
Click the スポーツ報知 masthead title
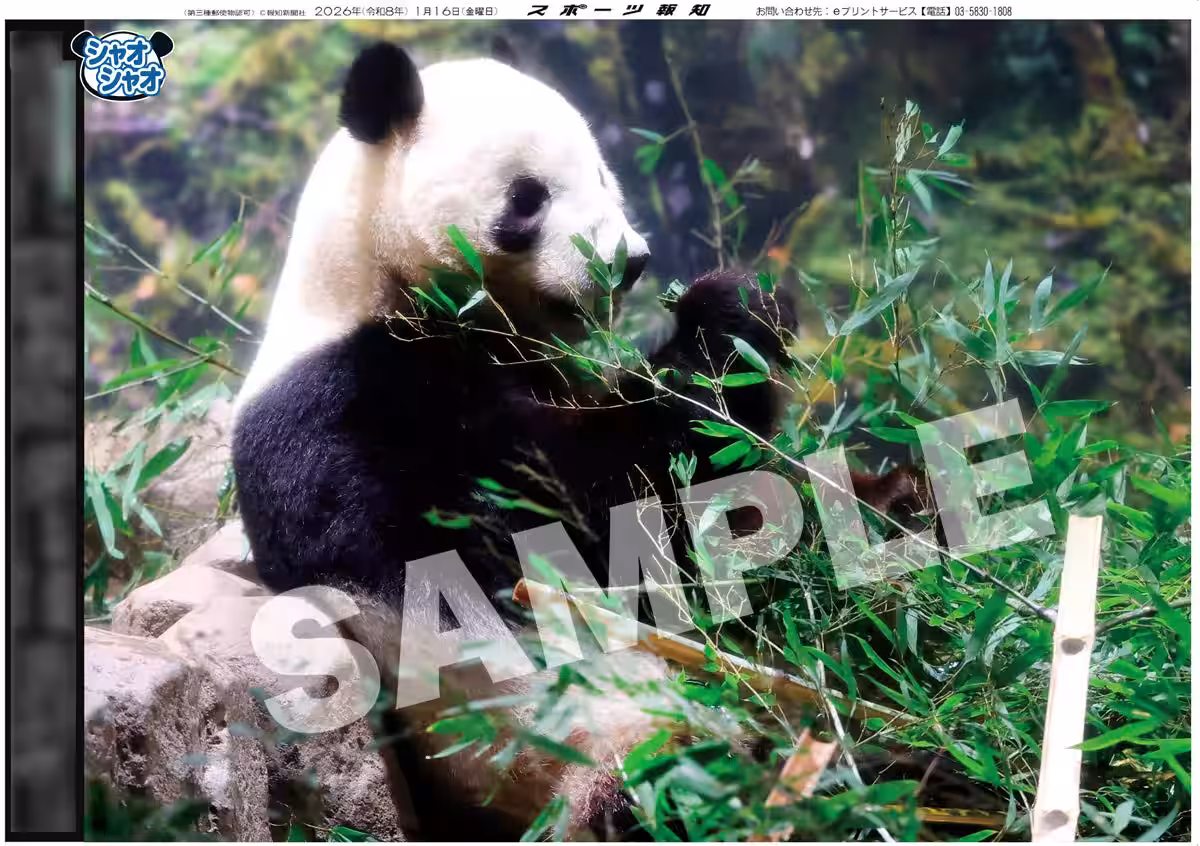point(619,11)
